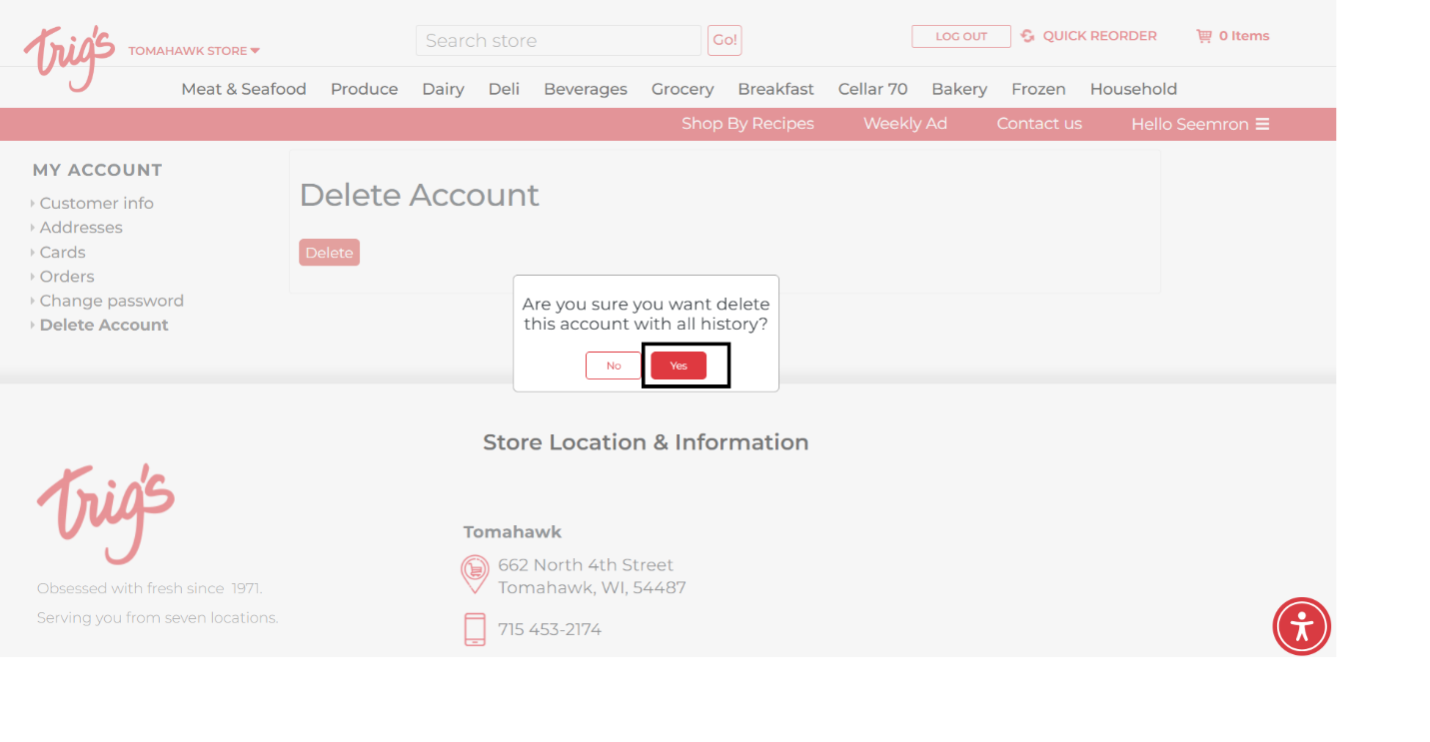The height and width of the screenshot is (742, 1430).
Task: Open Cards in My Account
Action: [62, 252]
